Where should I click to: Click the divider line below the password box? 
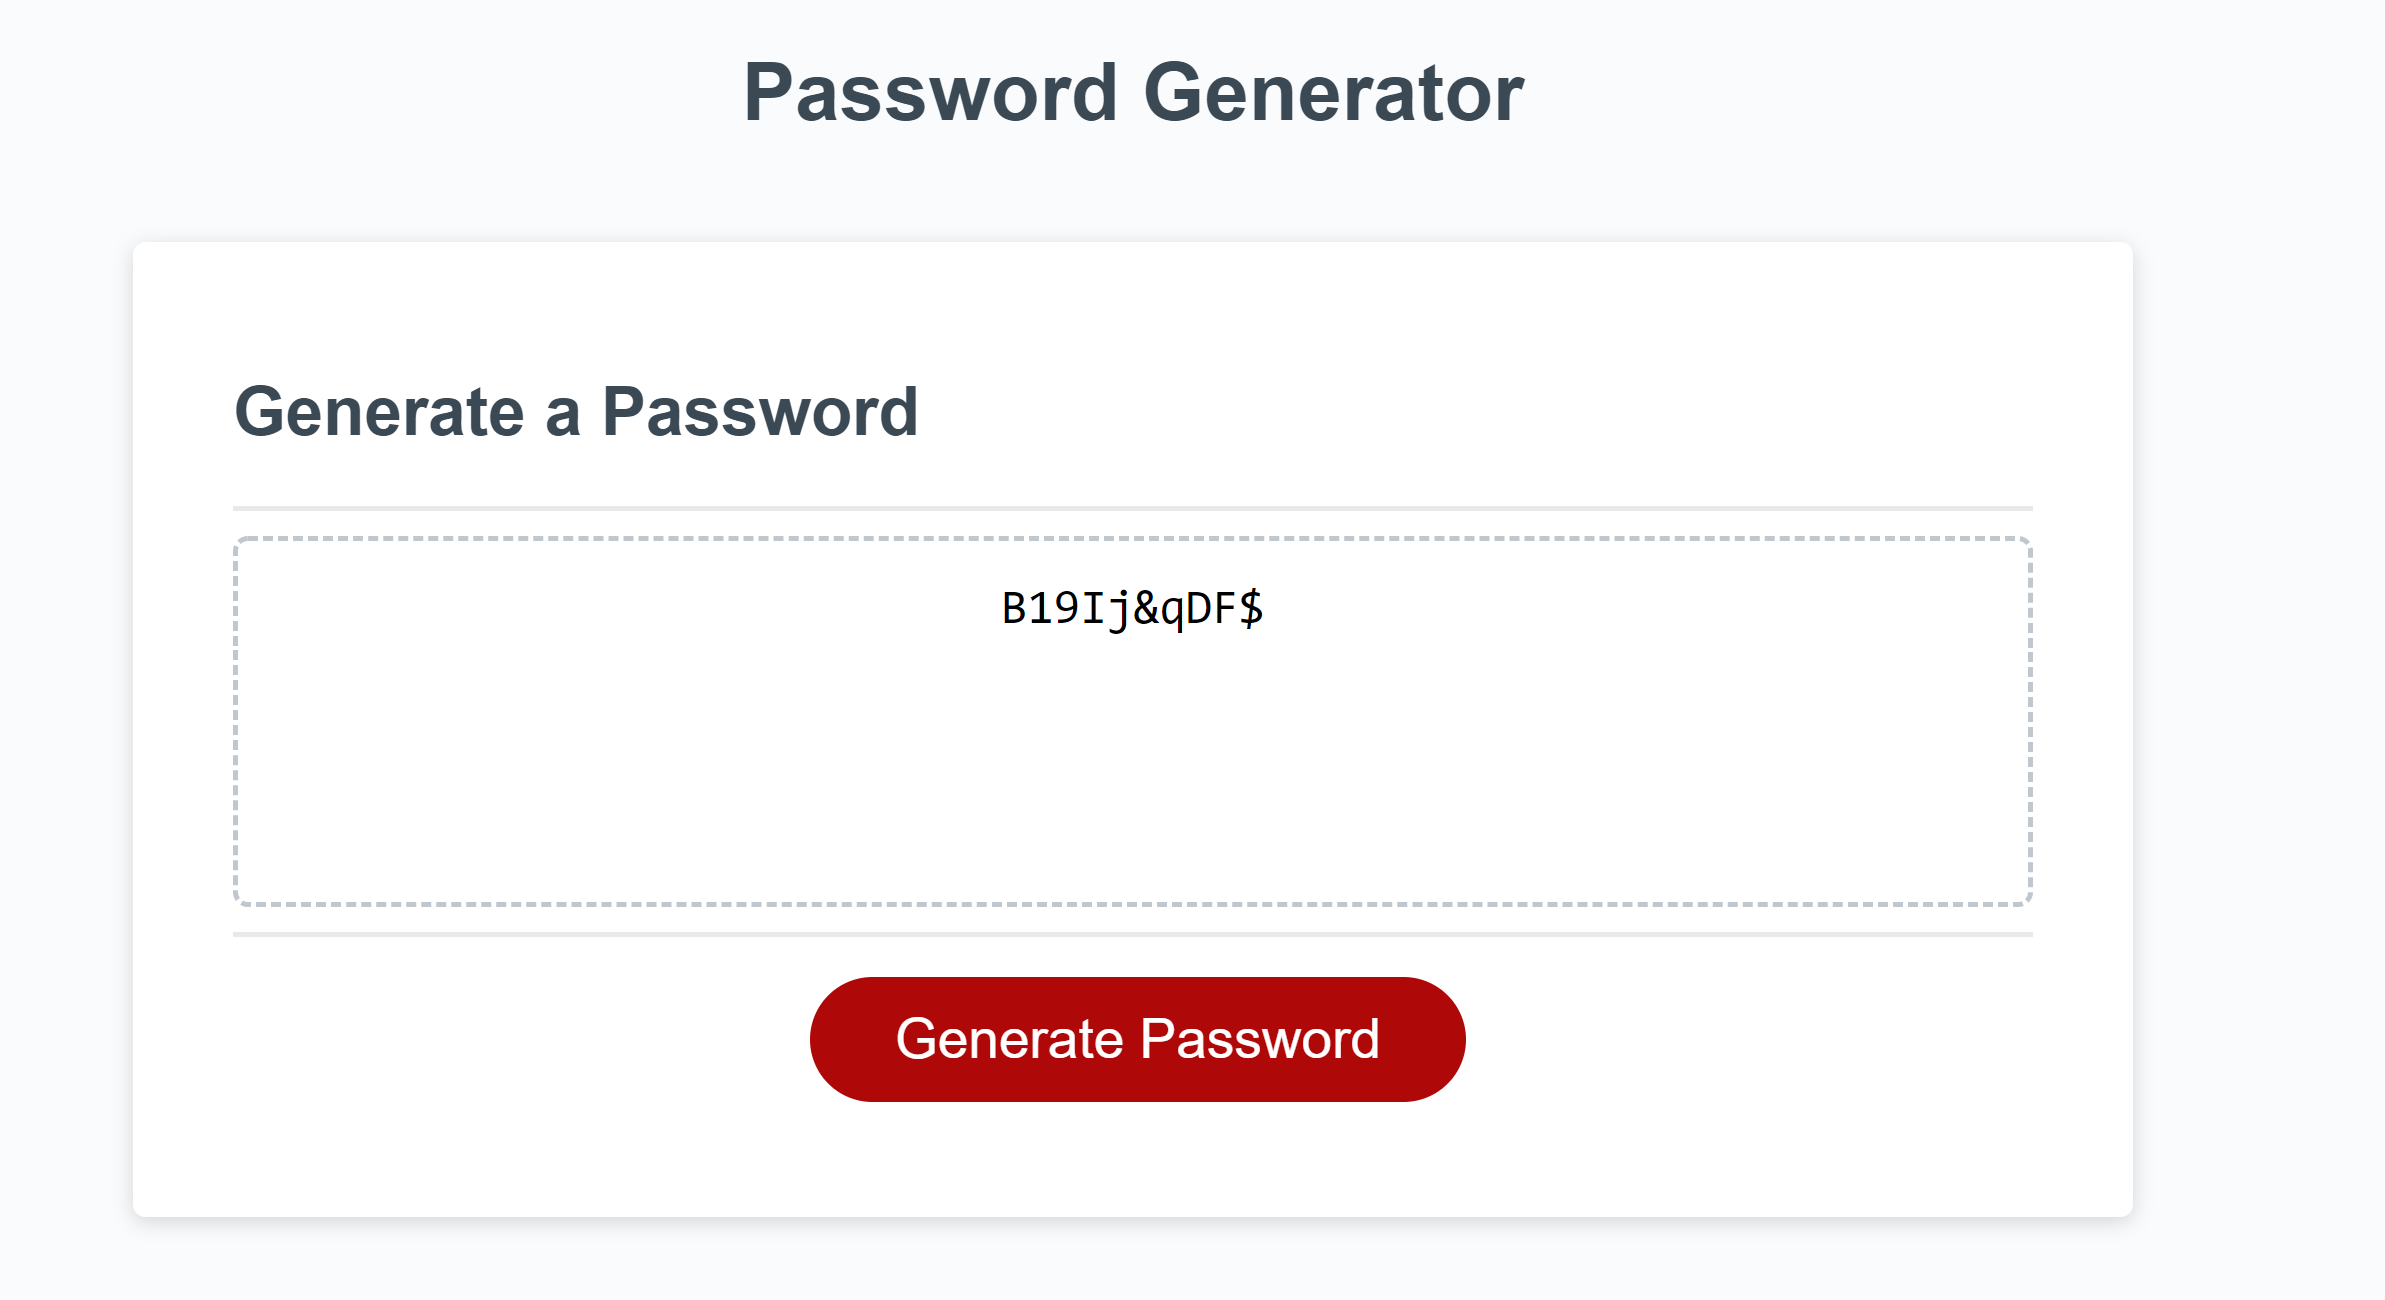pyautogui.click(x=1131, y=933)
